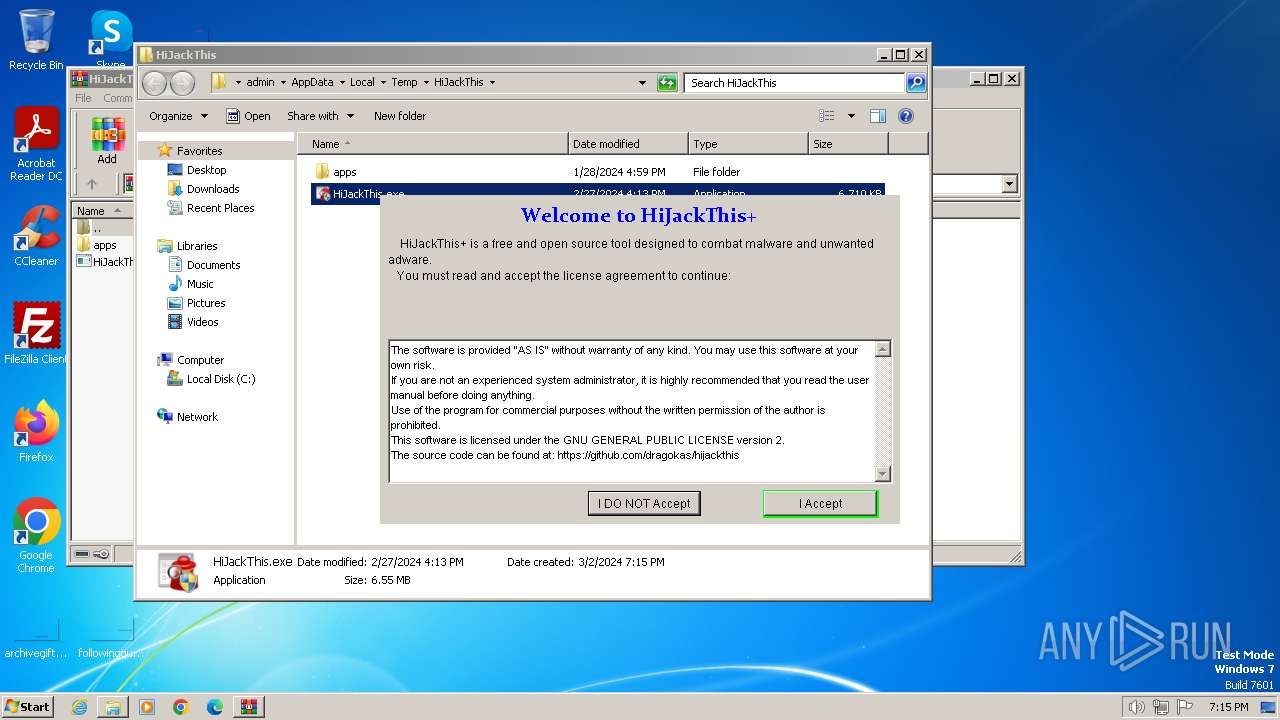Viewport: 1280px width, 720px height.
Task: Open the Organize menu
Action: pos(178,116)
